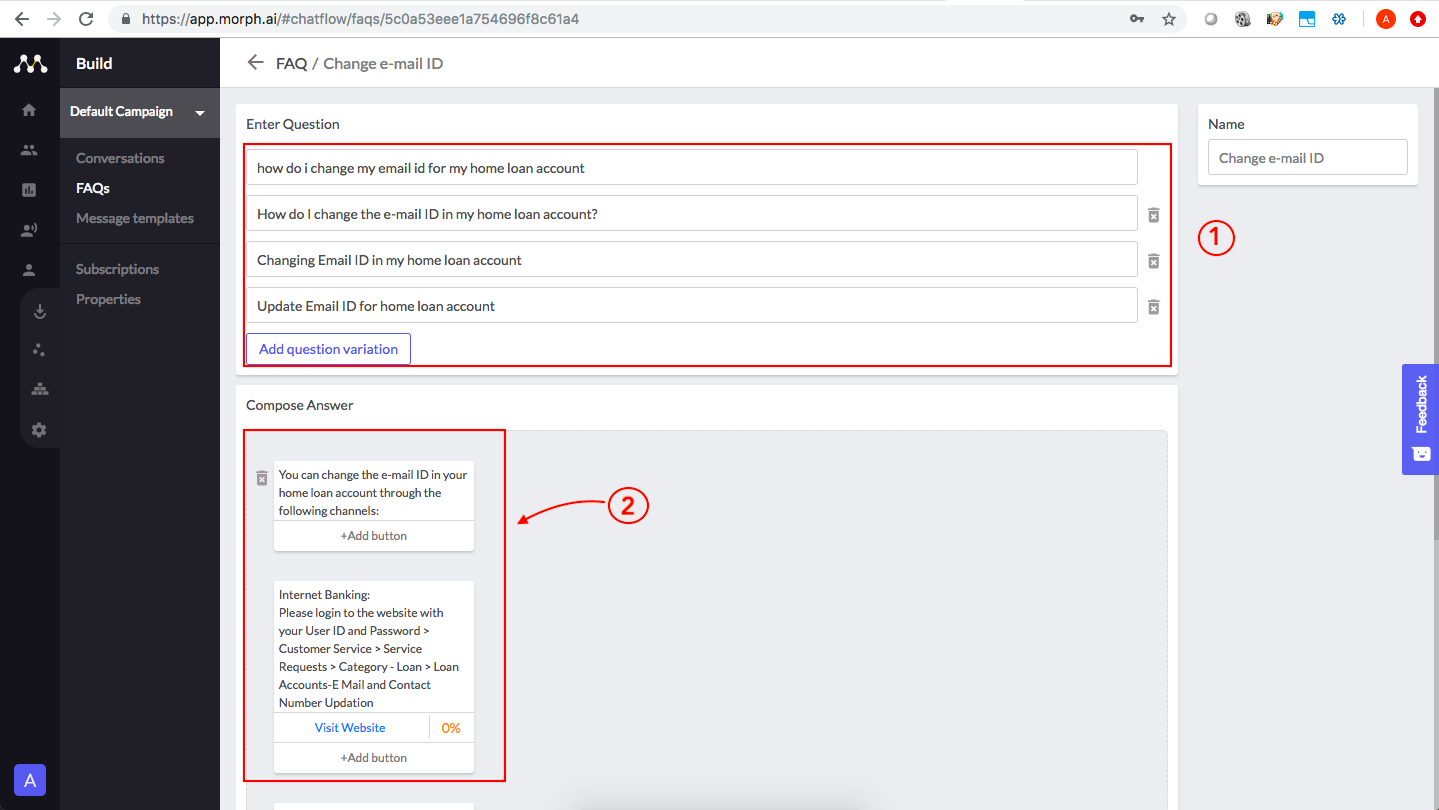
Task: Delete the 'Changing Email ID' question variation
Action: 1153,260
